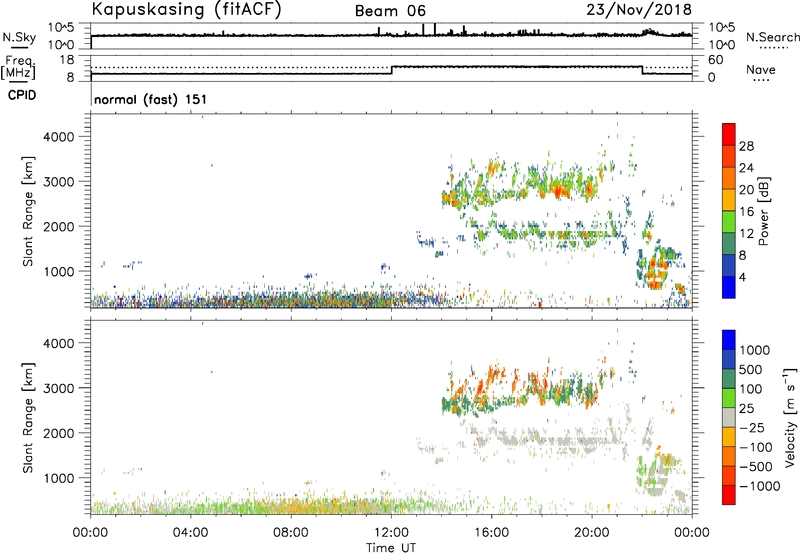Click the dotted line sample under Nave

pos(761,80)
